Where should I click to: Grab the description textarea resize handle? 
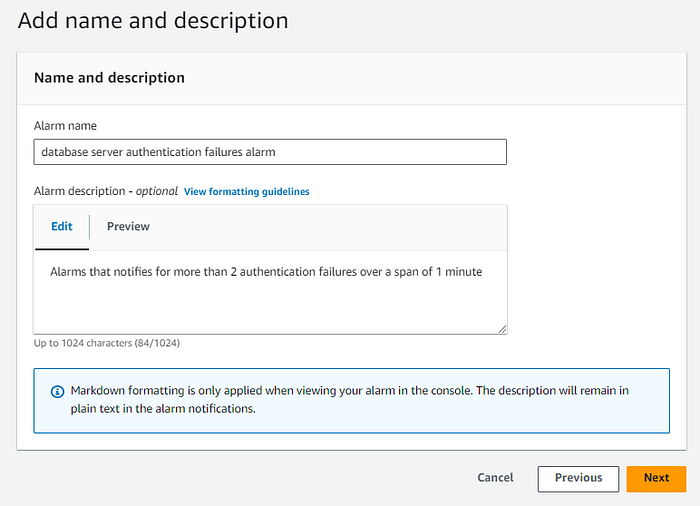(502, 329)
